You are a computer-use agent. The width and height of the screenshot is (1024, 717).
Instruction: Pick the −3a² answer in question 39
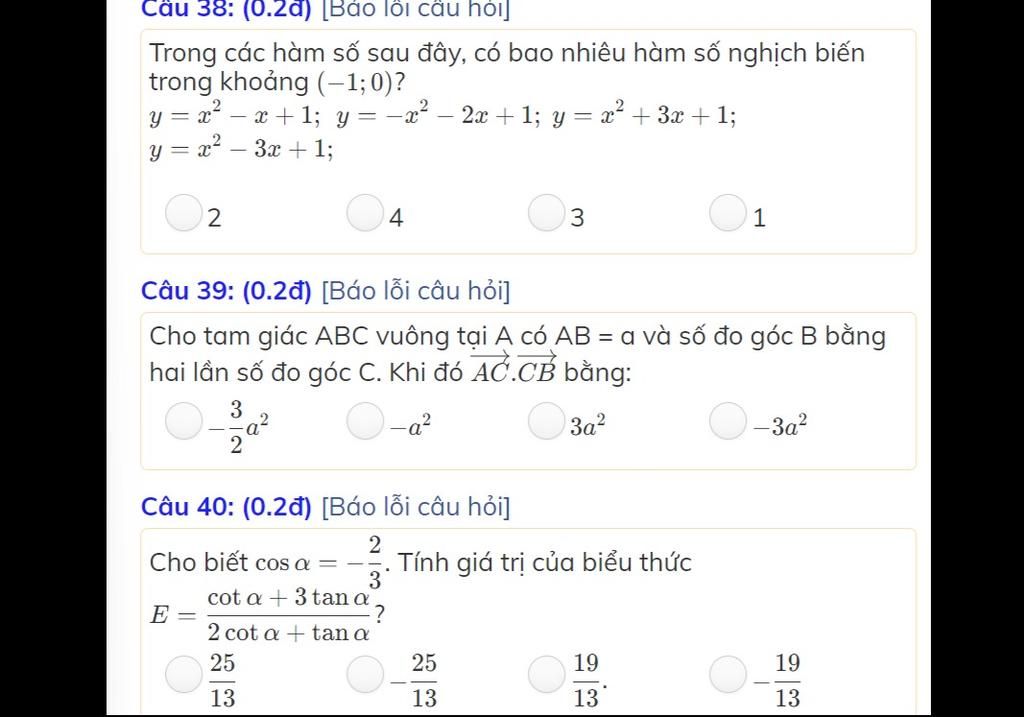[x=728, y=421]
